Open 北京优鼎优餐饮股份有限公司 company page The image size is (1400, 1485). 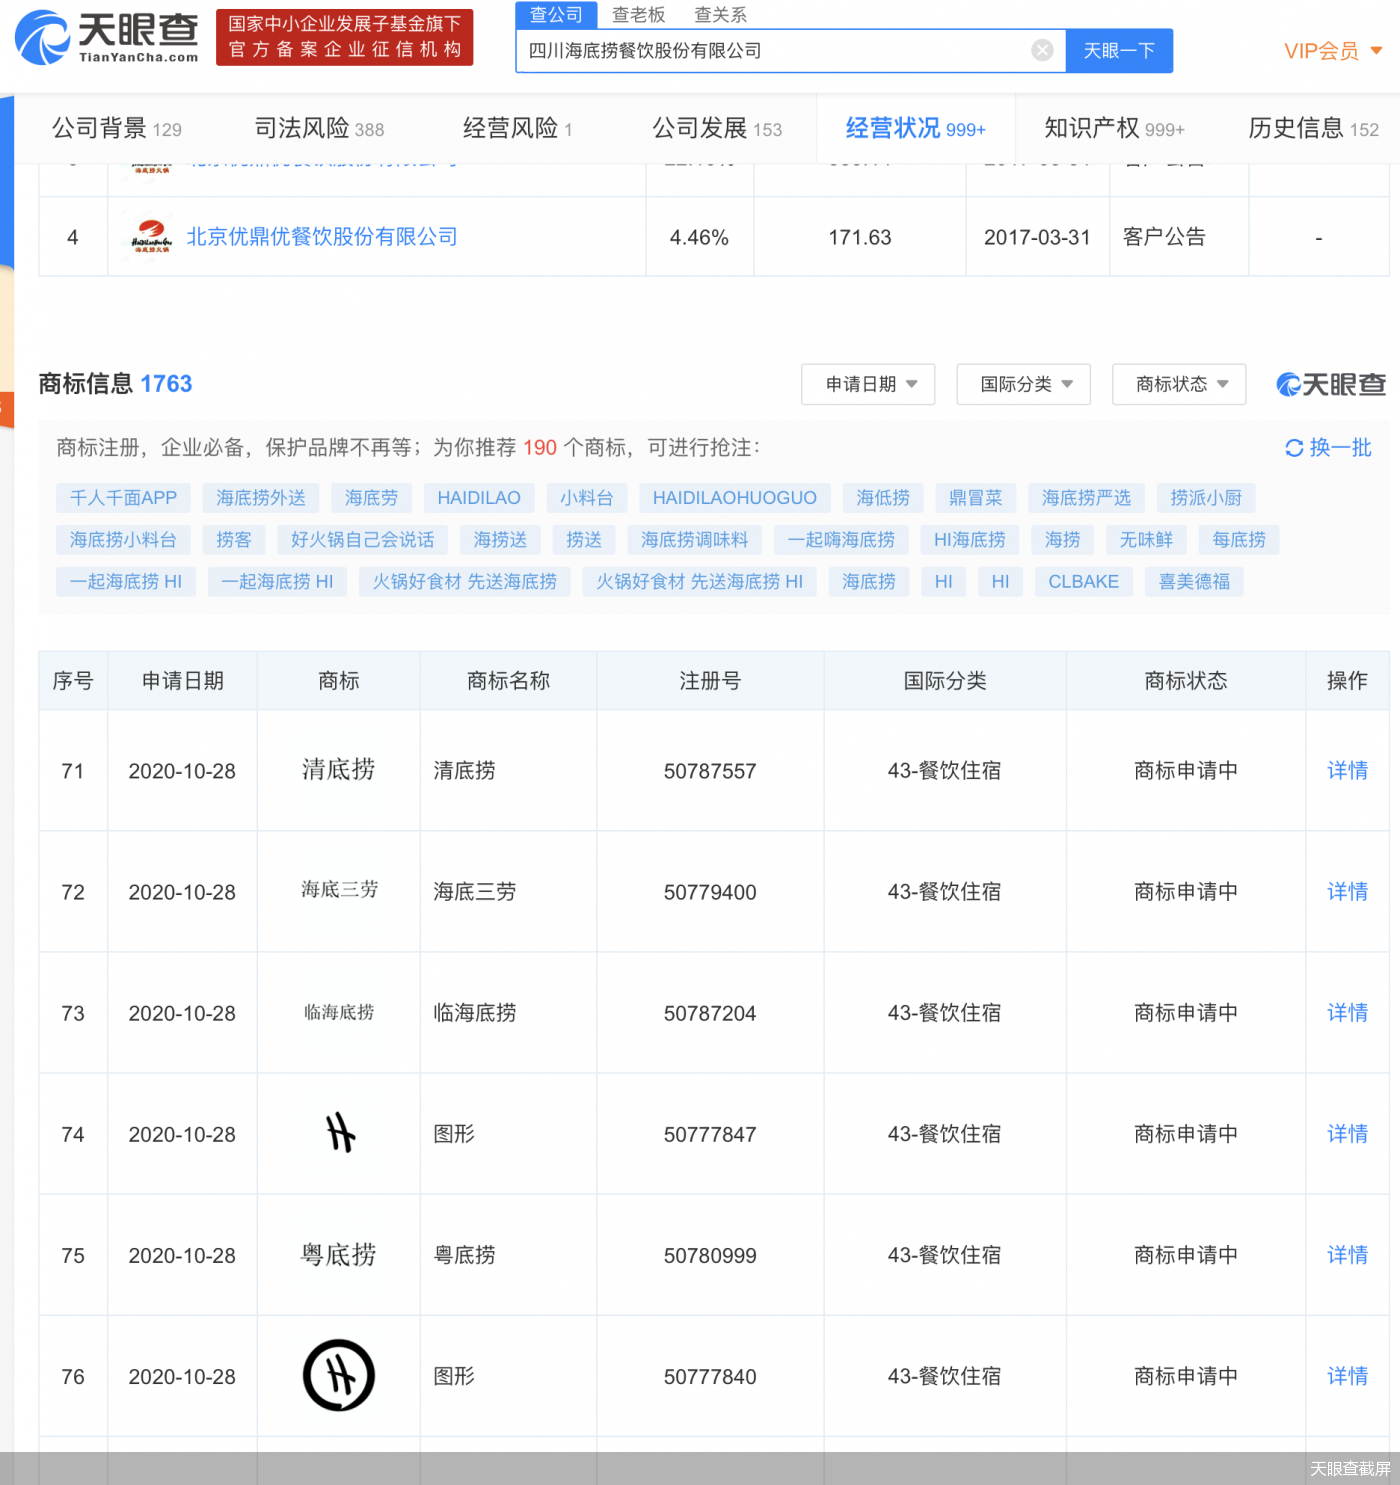coord(323,236)
